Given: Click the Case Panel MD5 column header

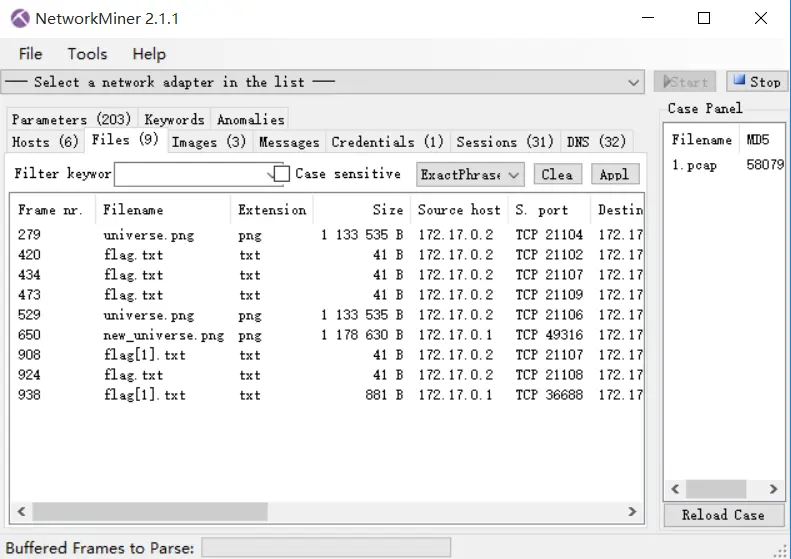Looking at the screenshot, I should coord(762,140).
